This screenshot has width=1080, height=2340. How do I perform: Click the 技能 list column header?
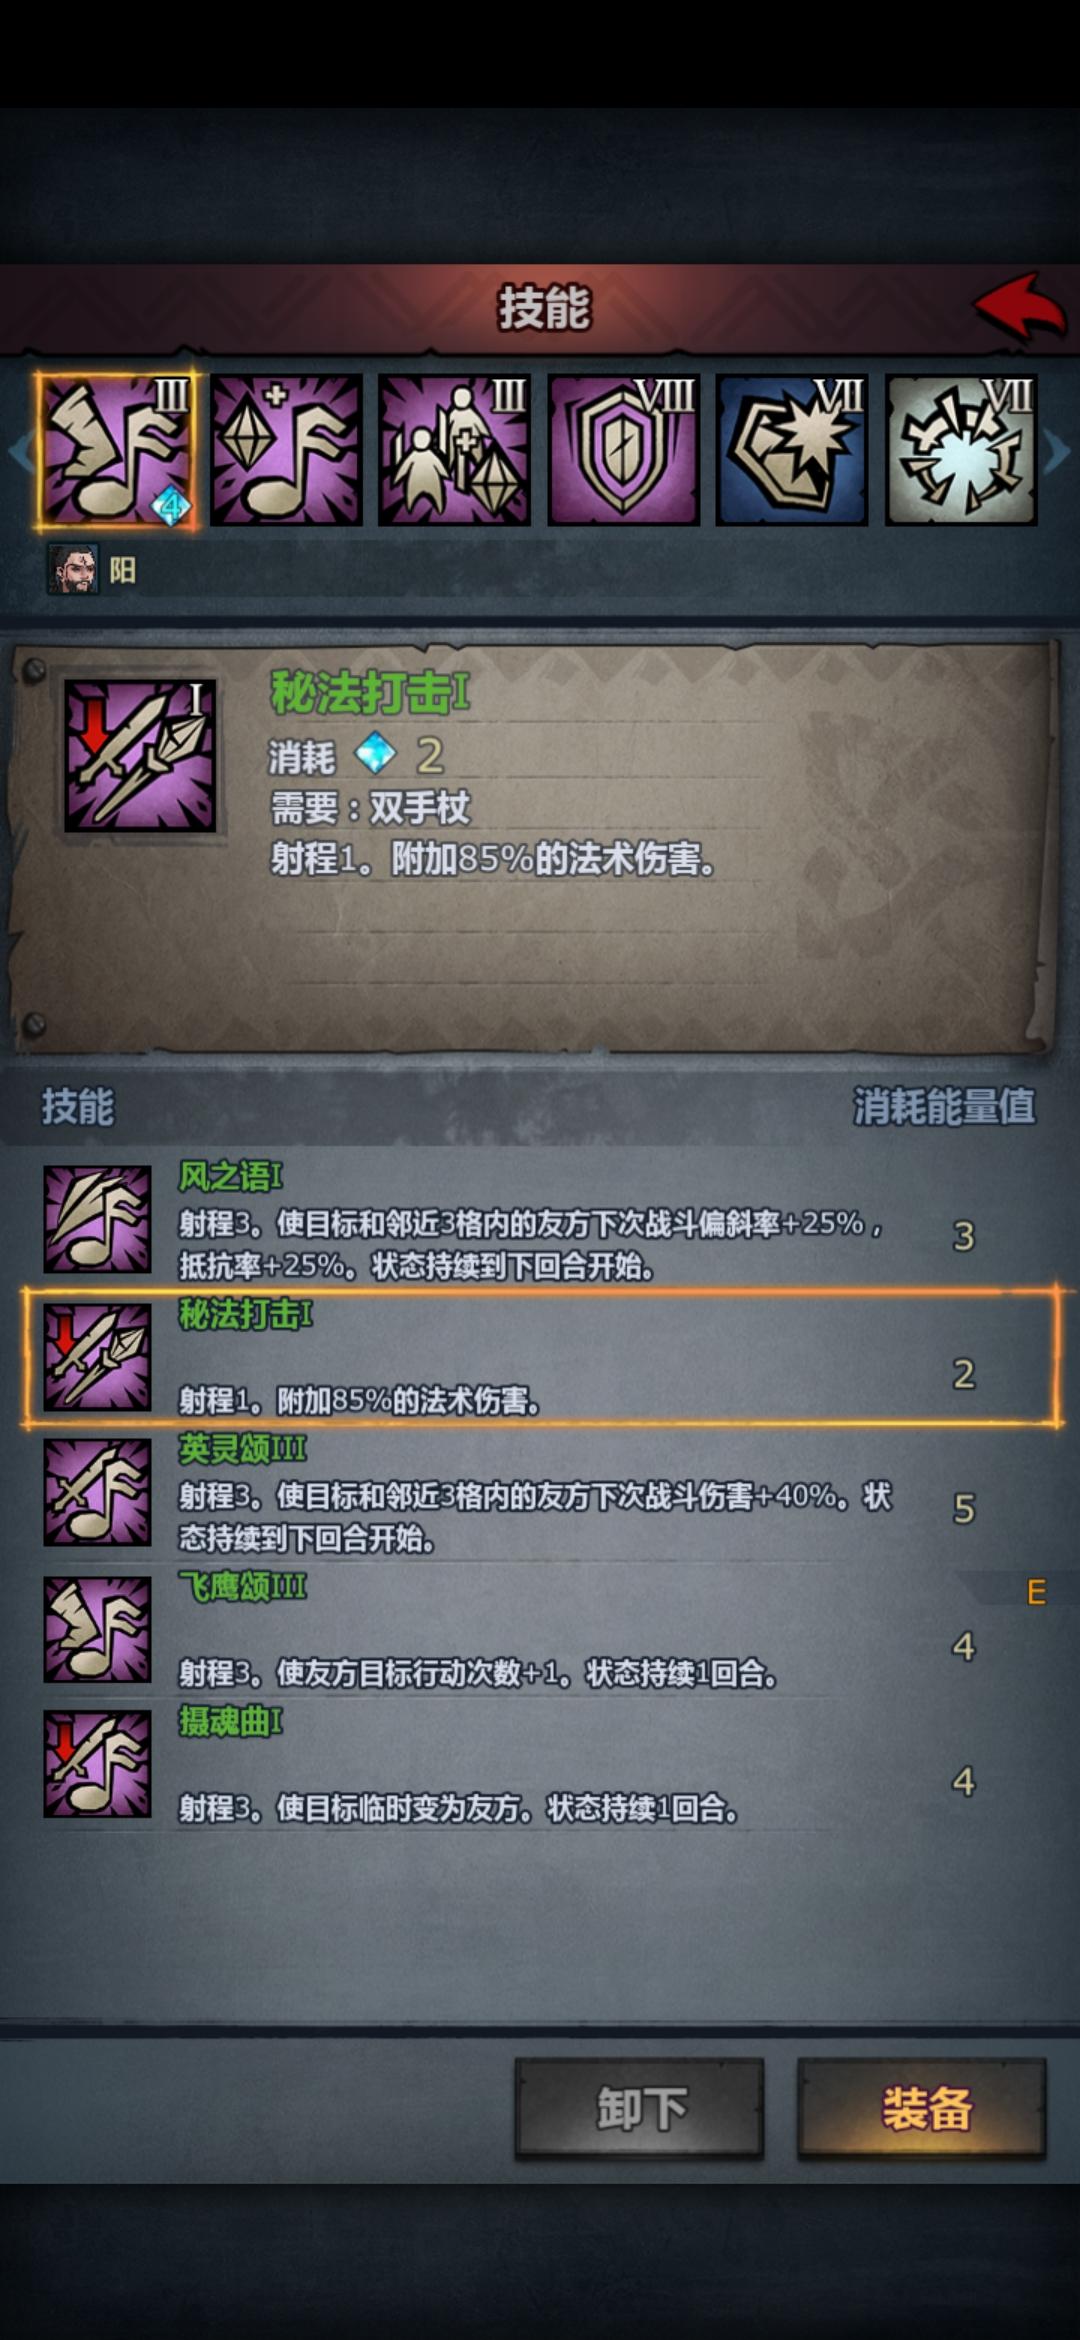[x=78, y=1107]
